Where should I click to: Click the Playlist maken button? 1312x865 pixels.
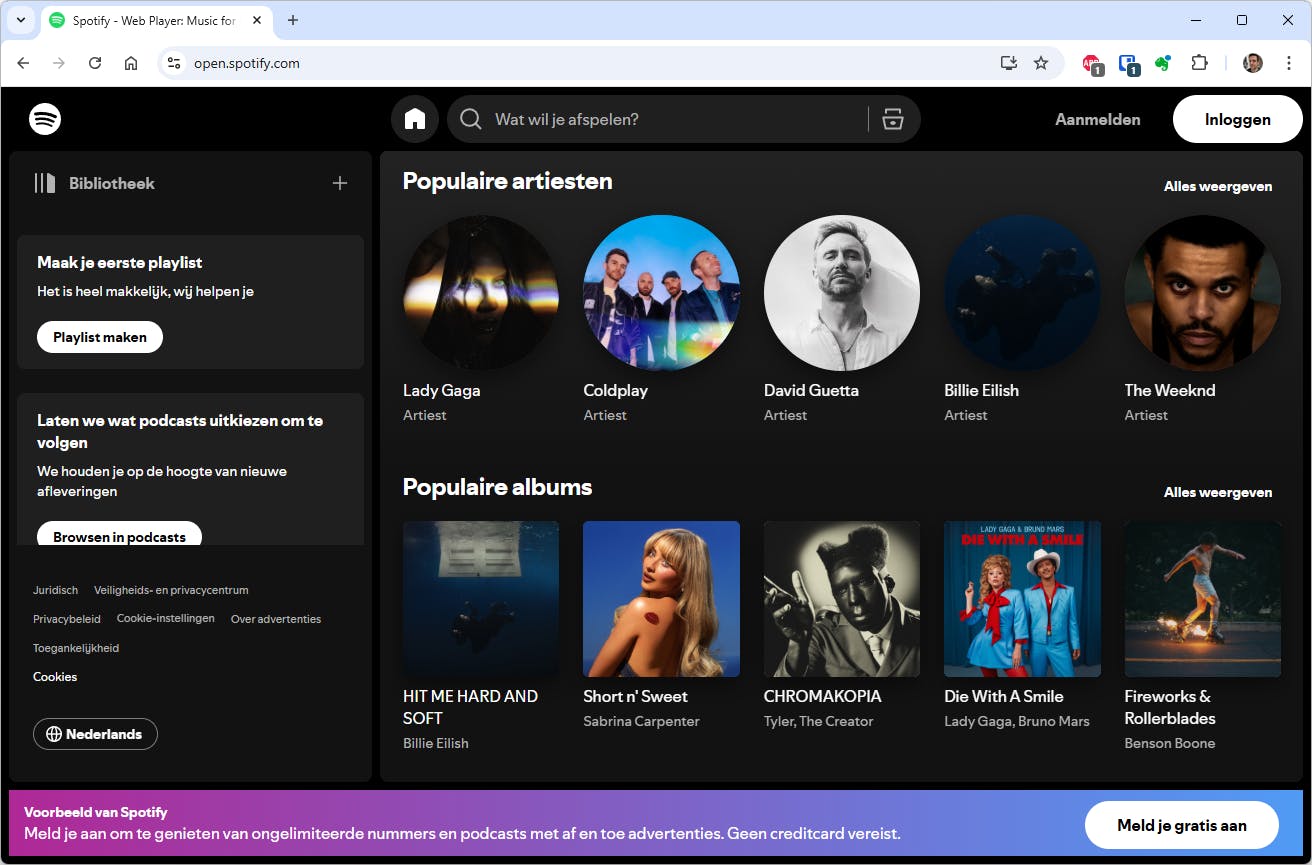[x=100, y=337]
